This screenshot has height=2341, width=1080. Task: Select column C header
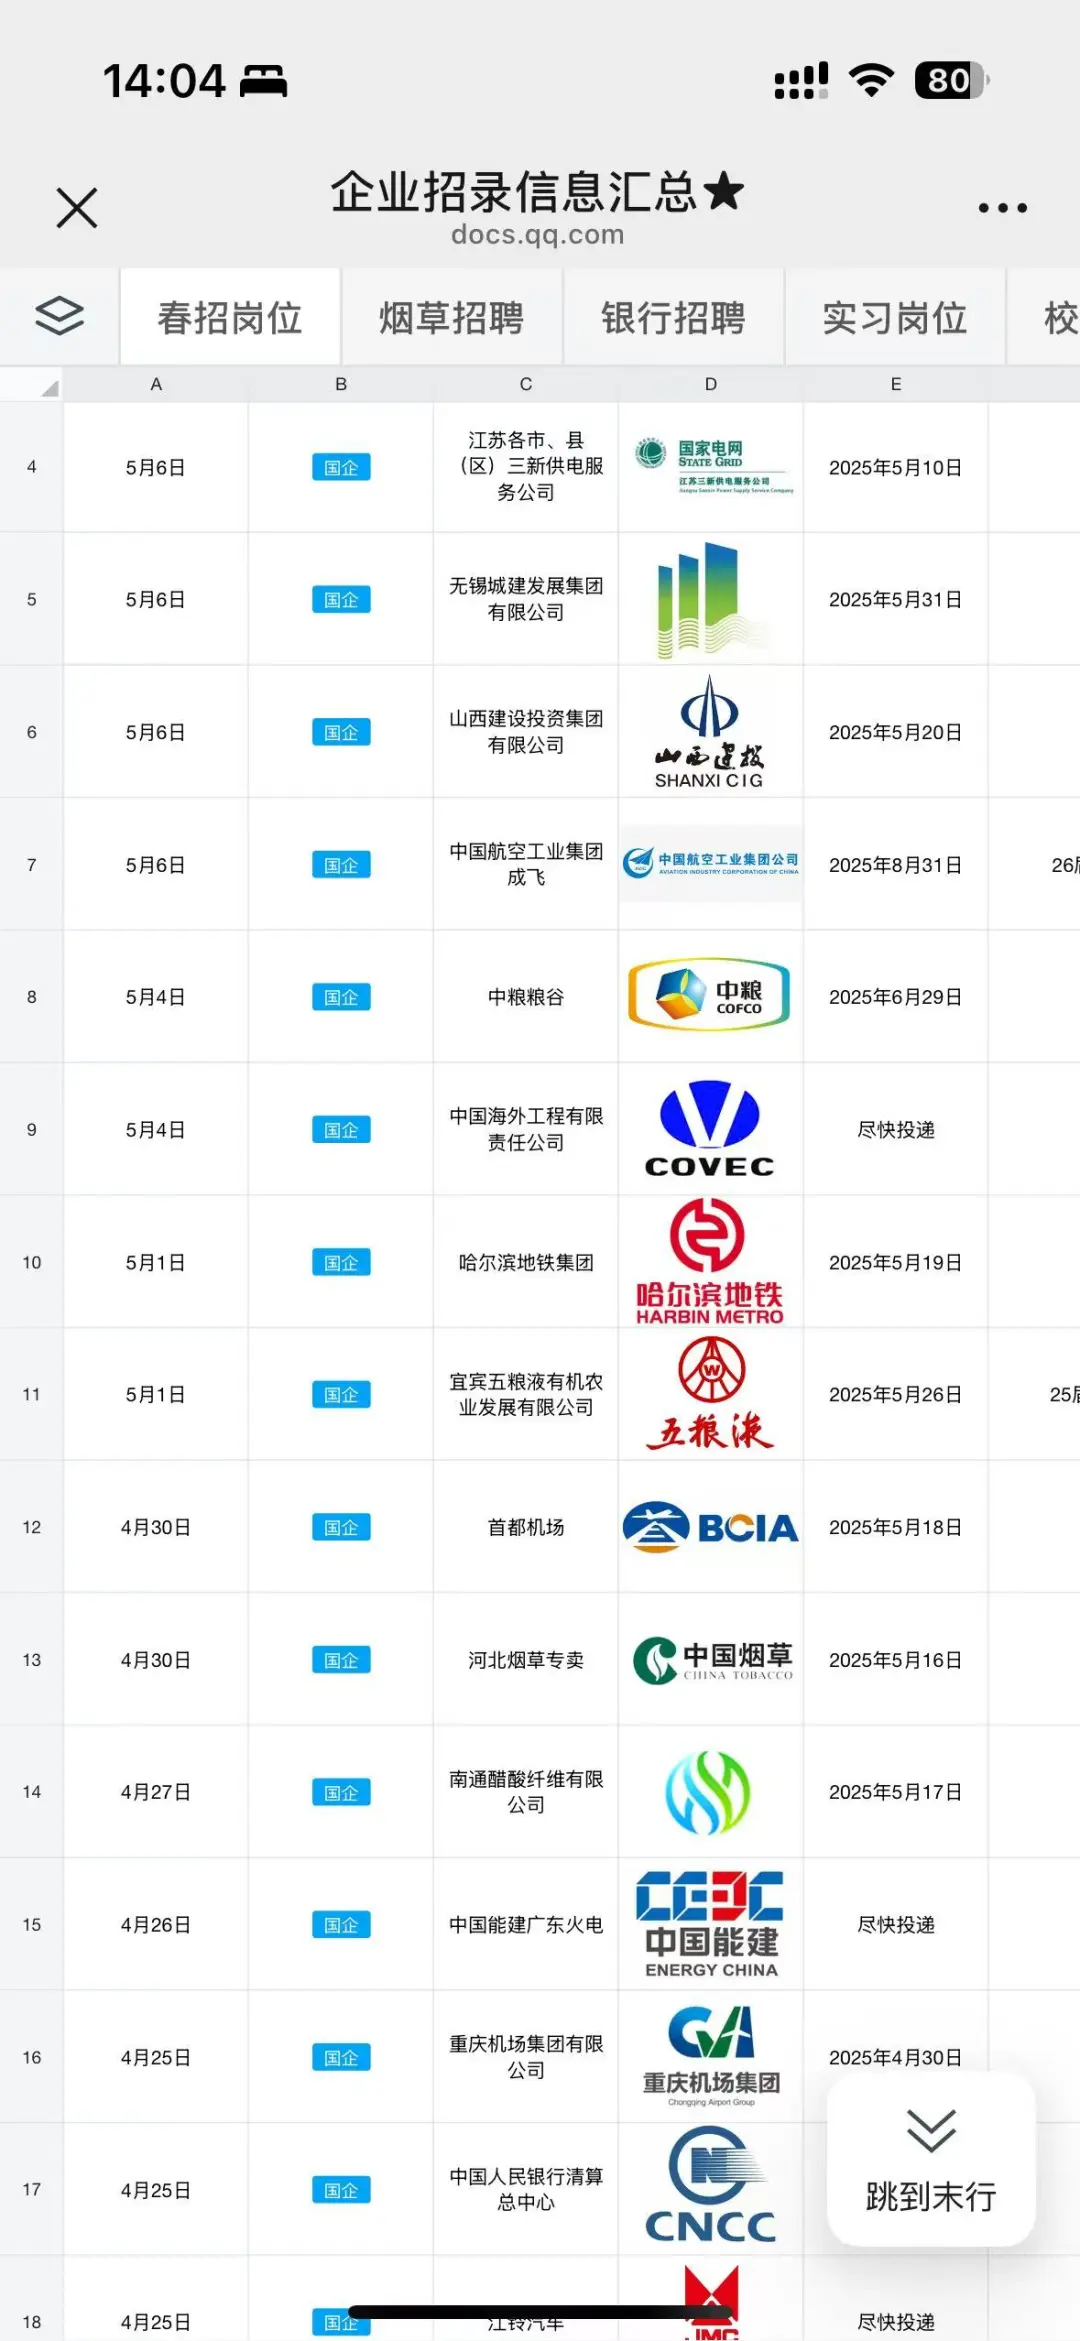pos(526,384)
